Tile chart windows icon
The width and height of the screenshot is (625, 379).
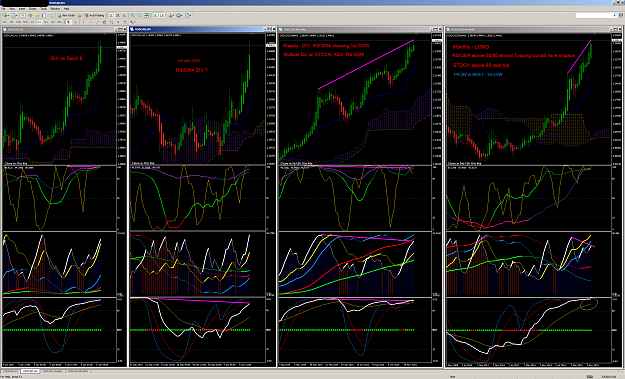pyautogui.click(x=146, y=16)
